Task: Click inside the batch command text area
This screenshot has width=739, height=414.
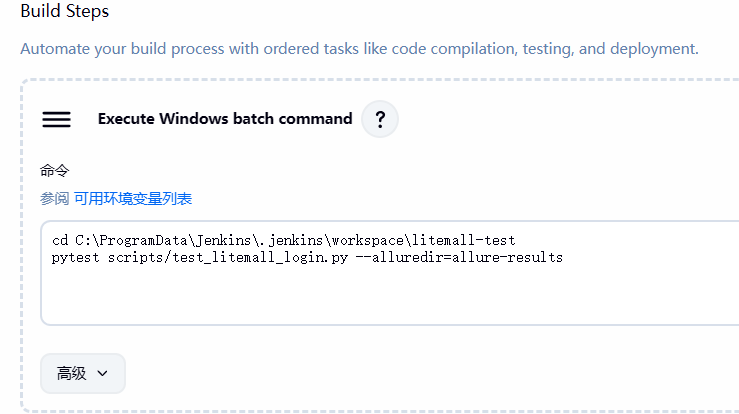Action: click(389, 273)
